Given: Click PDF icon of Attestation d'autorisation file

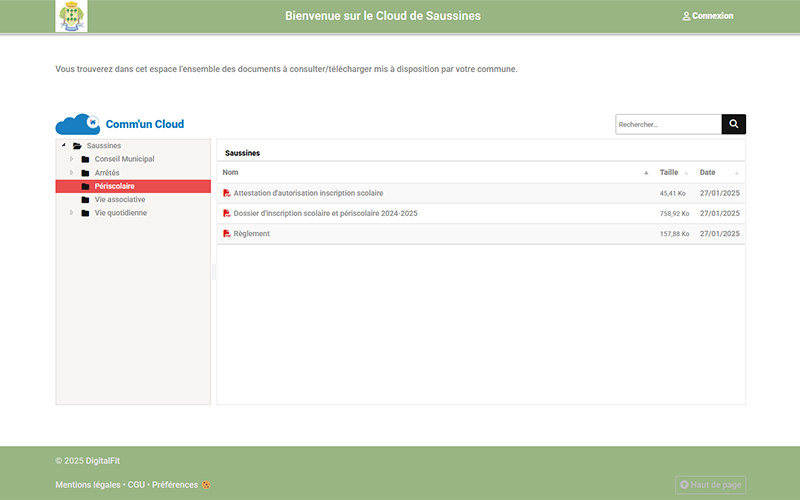Looking at the screenshot, I should click(x=227, y=193).
